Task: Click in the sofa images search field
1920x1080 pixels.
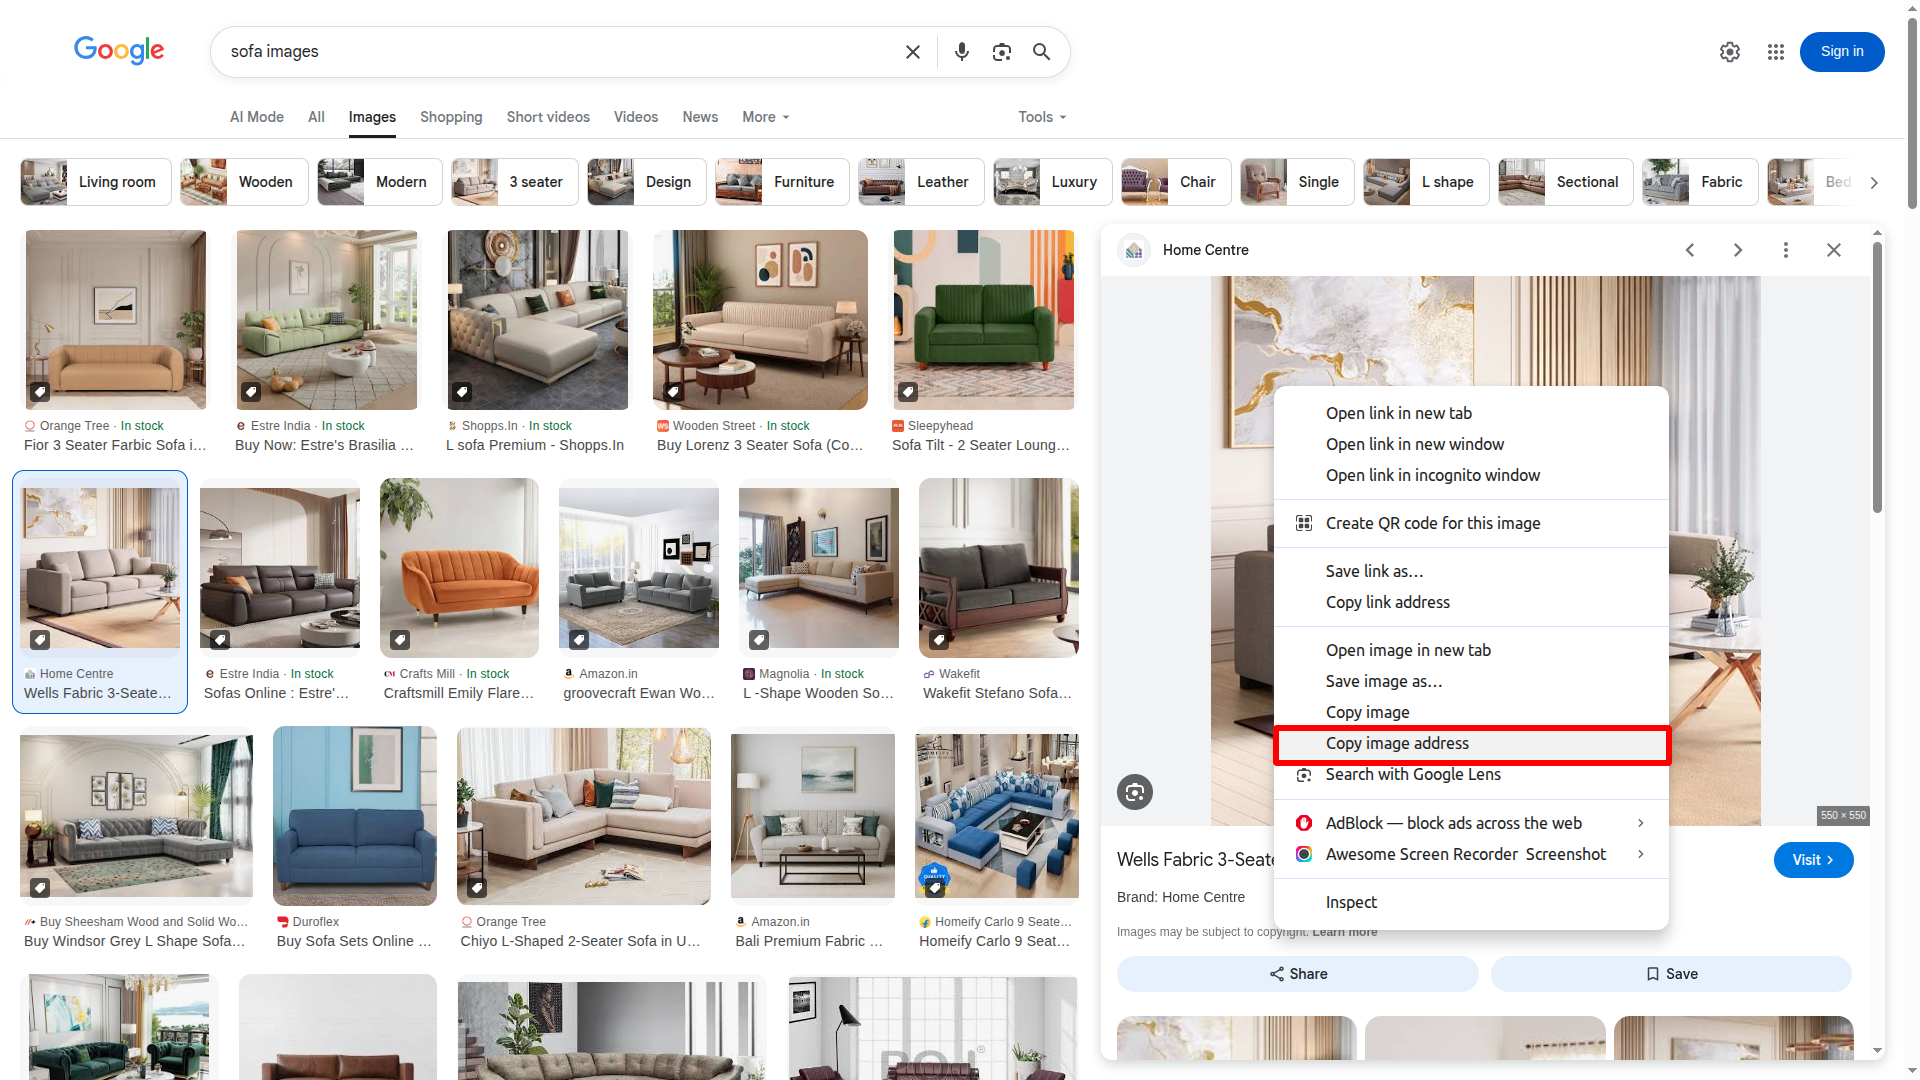Action: click(555, 52)
